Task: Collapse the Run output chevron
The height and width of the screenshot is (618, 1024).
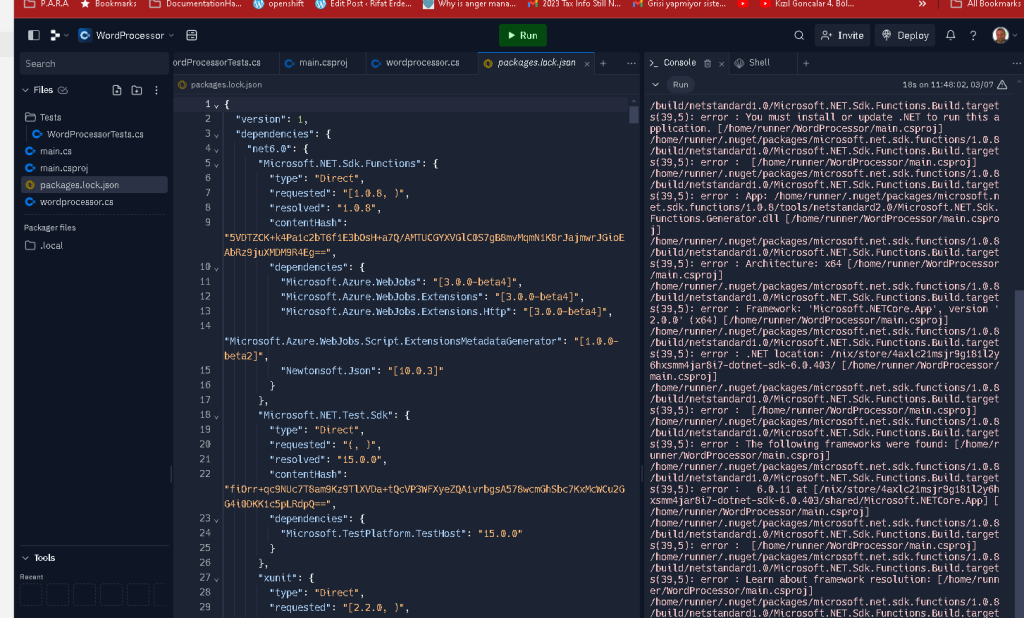Action: tap(655, 84)
